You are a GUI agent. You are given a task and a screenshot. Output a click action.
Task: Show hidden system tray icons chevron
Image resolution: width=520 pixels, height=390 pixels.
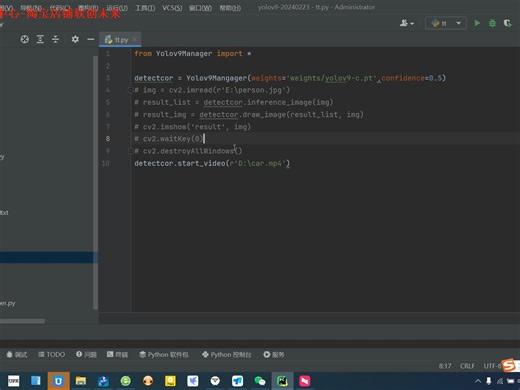coord(478,381)
